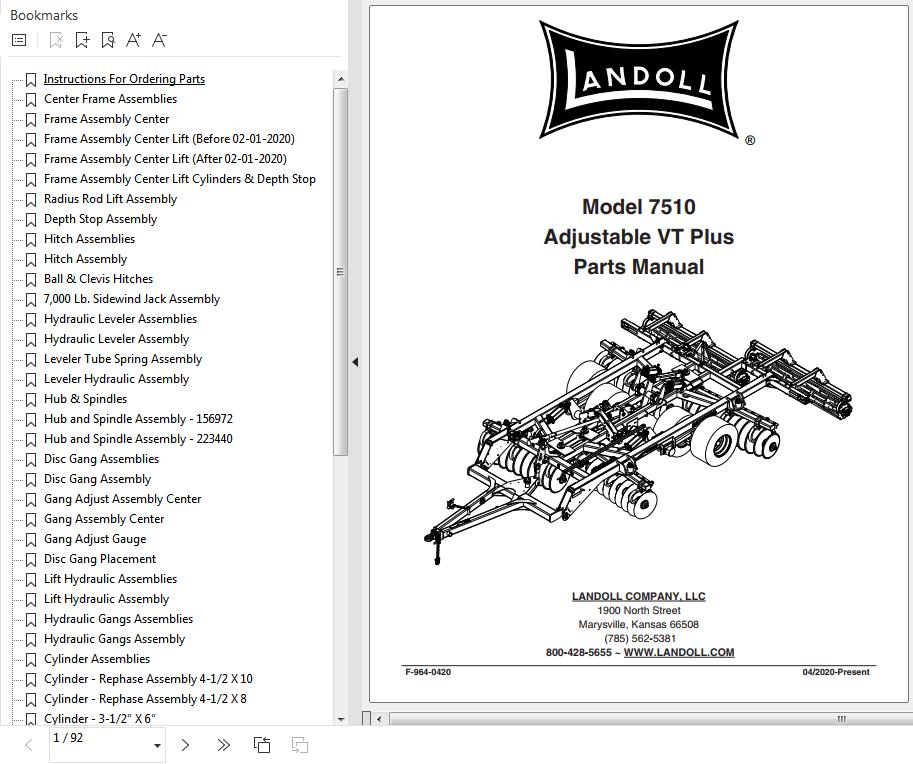Open the Depth Stop Assembly bookmark
The image size is (913, 764).
[x=101, y=219]
